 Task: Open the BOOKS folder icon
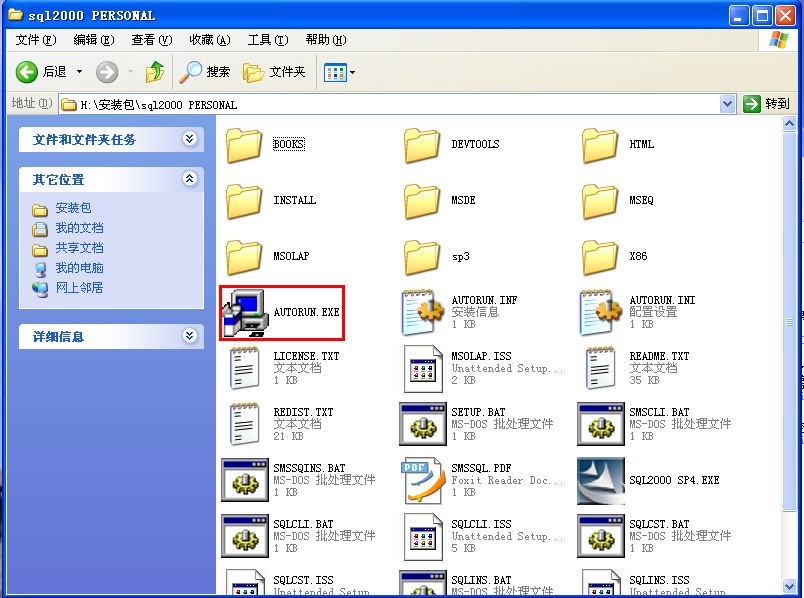244,145
